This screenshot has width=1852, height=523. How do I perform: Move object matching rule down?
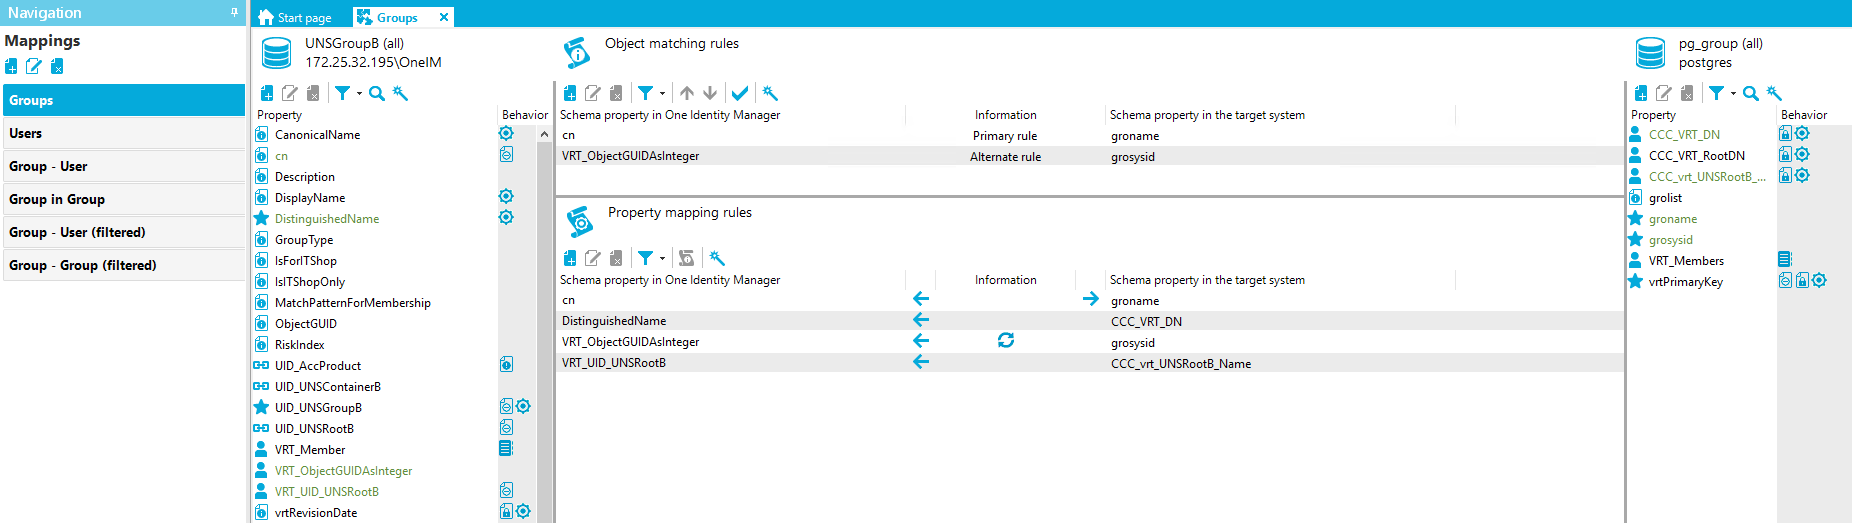click(710, 93)
